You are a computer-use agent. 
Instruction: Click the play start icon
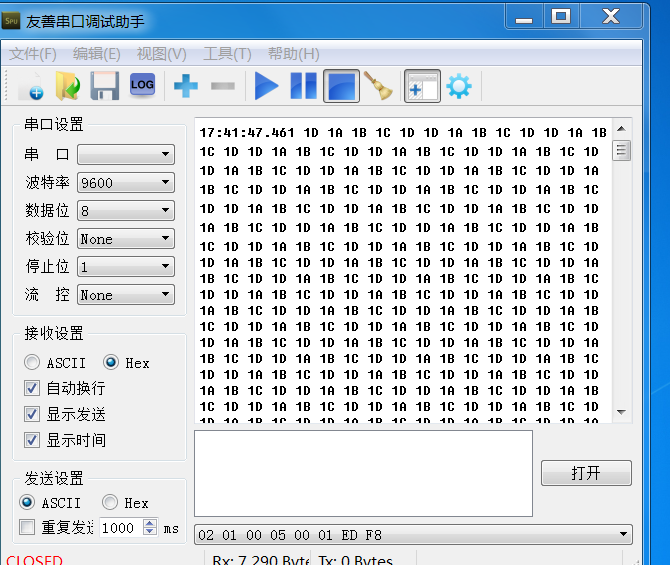pos(266,87)
